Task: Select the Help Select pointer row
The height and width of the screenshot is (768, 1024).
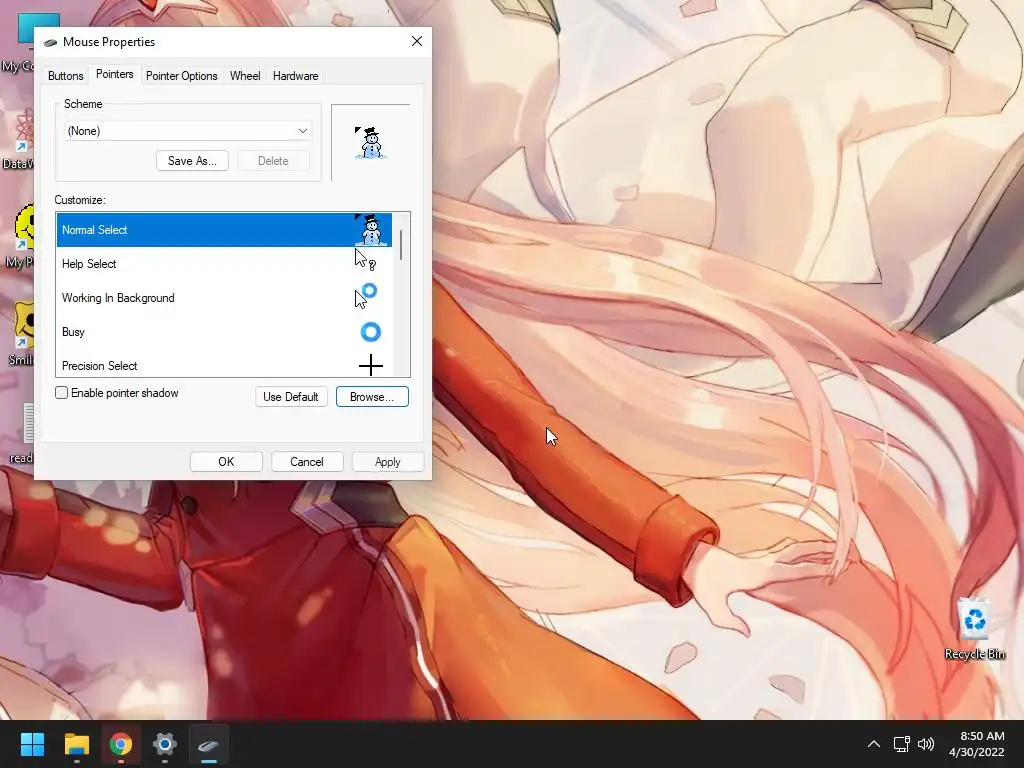Action: 224,264
